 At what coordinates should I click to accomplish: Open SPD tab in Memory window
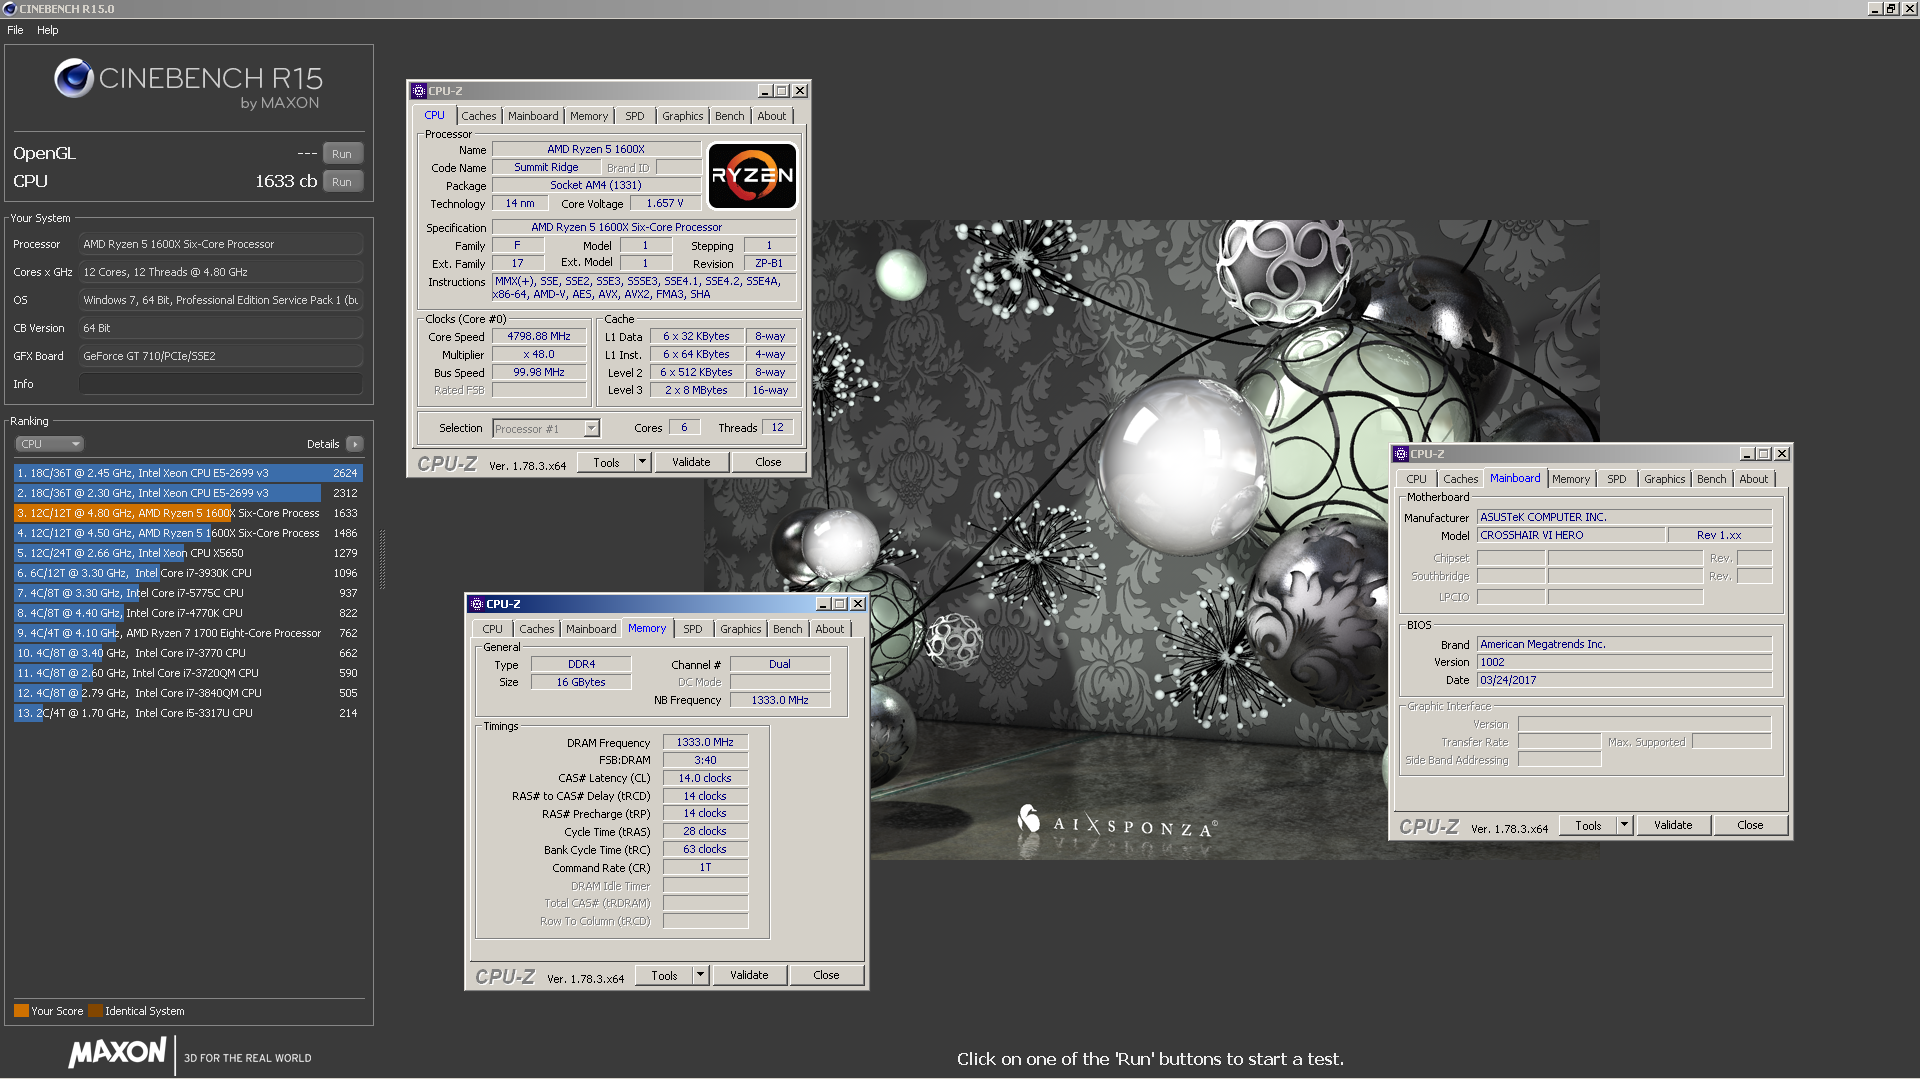tap(693, 629)
